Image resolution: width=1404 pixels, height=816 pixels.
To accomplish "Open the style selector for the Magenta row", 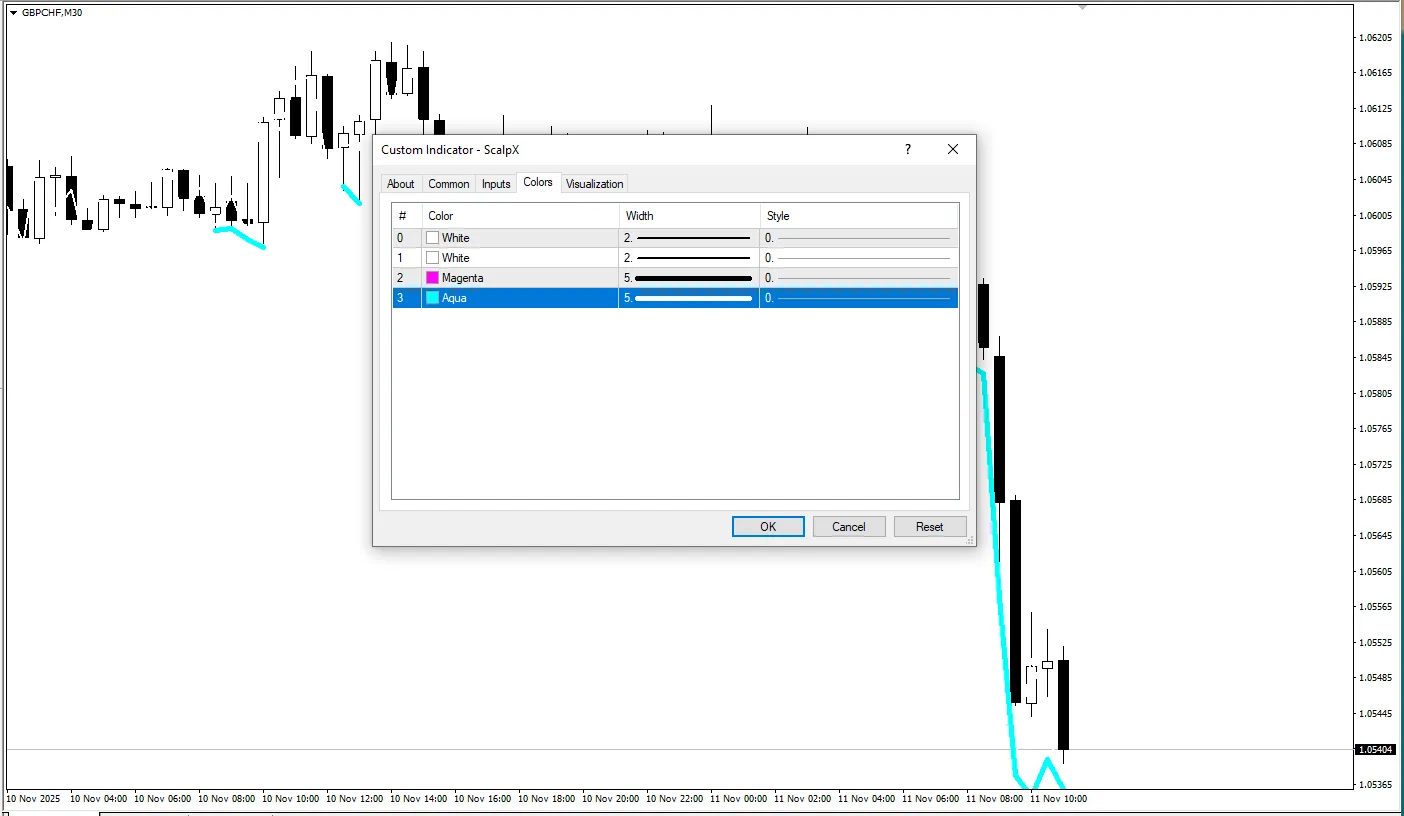I will [859, 278].
